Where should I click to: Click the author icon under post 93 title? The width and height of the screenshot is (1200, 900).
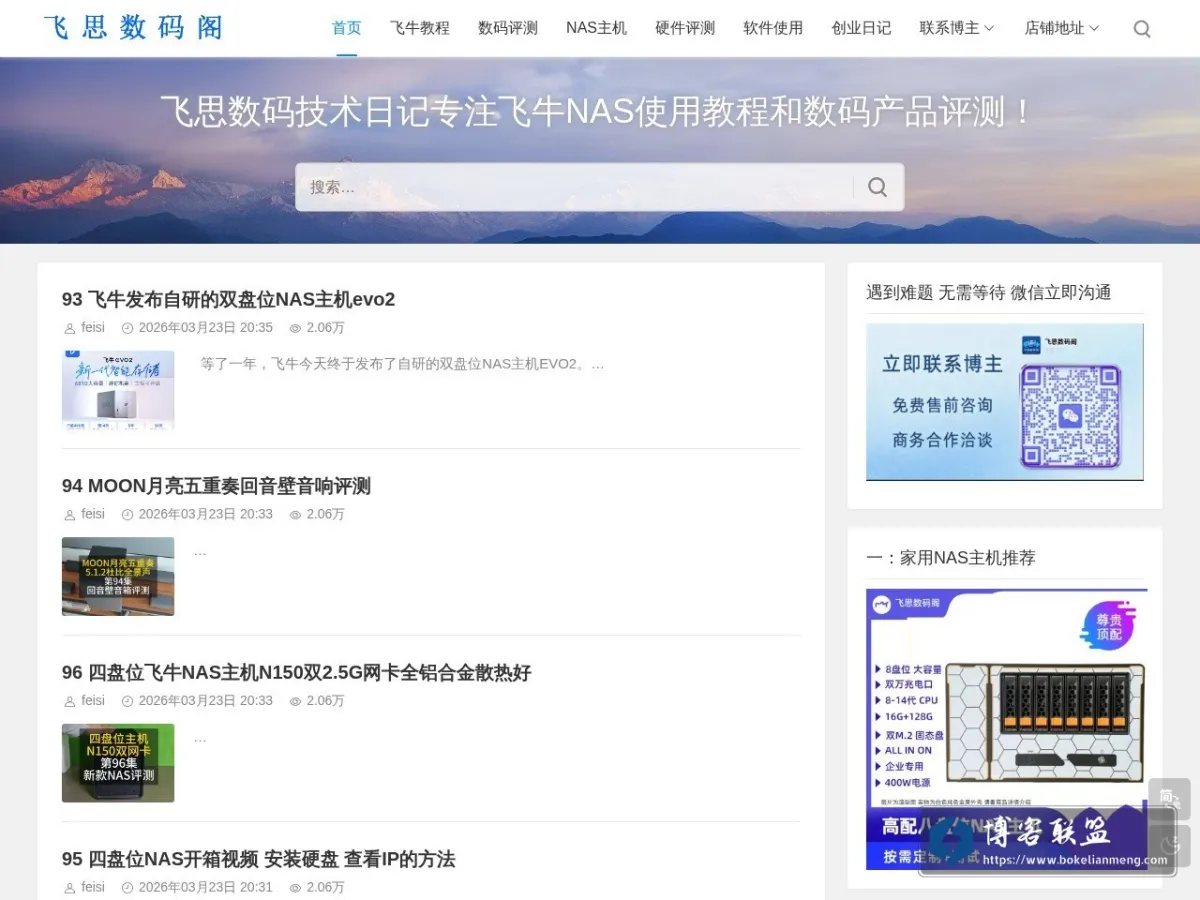tap(69, 328)
